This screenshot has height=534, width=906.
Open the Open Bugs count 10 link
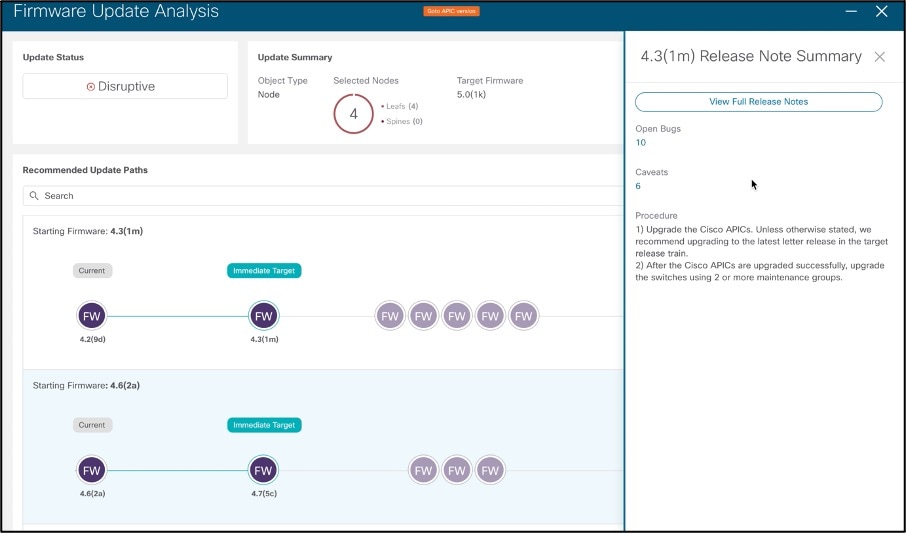click(x=640, y=143)
